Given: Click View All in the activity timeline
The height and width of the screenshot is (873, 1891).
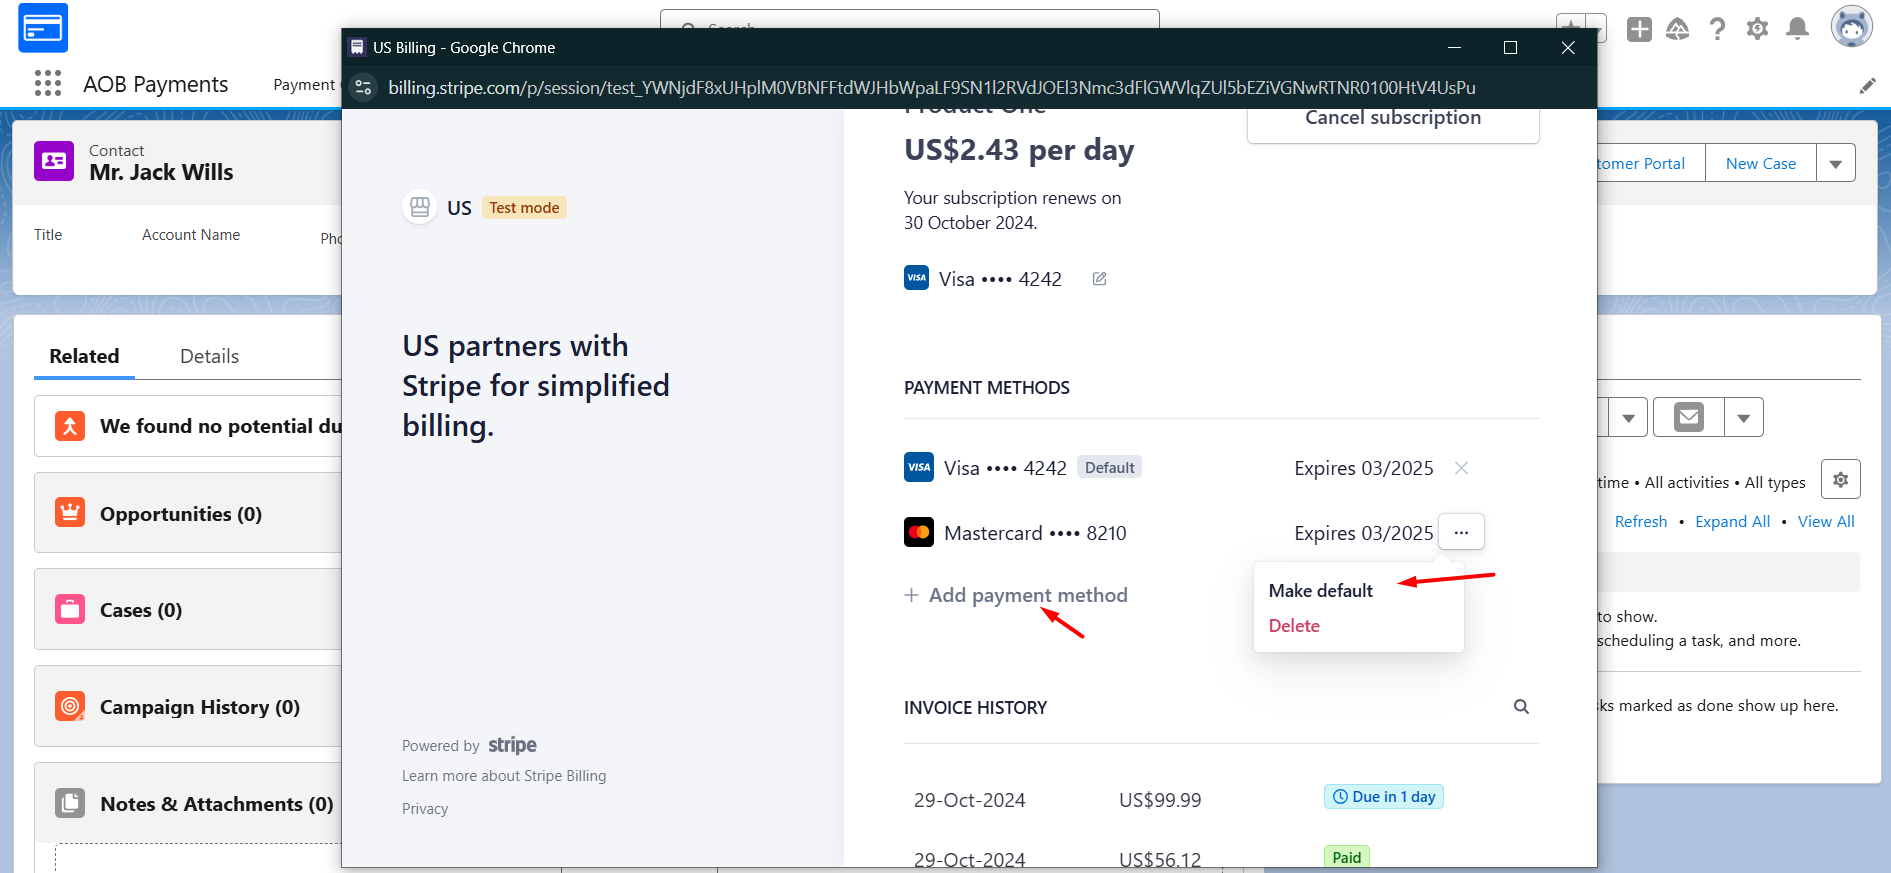Looking at the screenshot, I should pyautogui.click(x=1826, y=522).
